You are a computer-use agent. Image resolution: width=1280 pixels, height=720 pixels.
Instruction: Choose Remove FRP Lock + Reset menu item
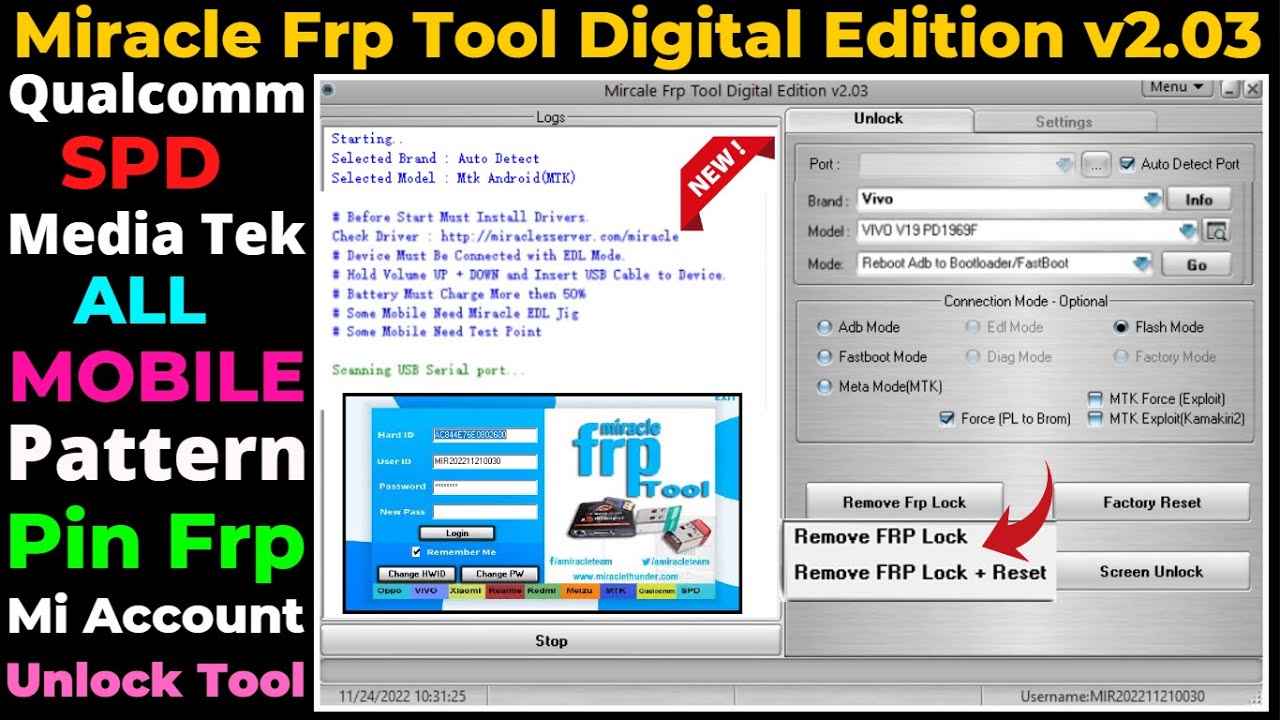(x=920, y=573)
